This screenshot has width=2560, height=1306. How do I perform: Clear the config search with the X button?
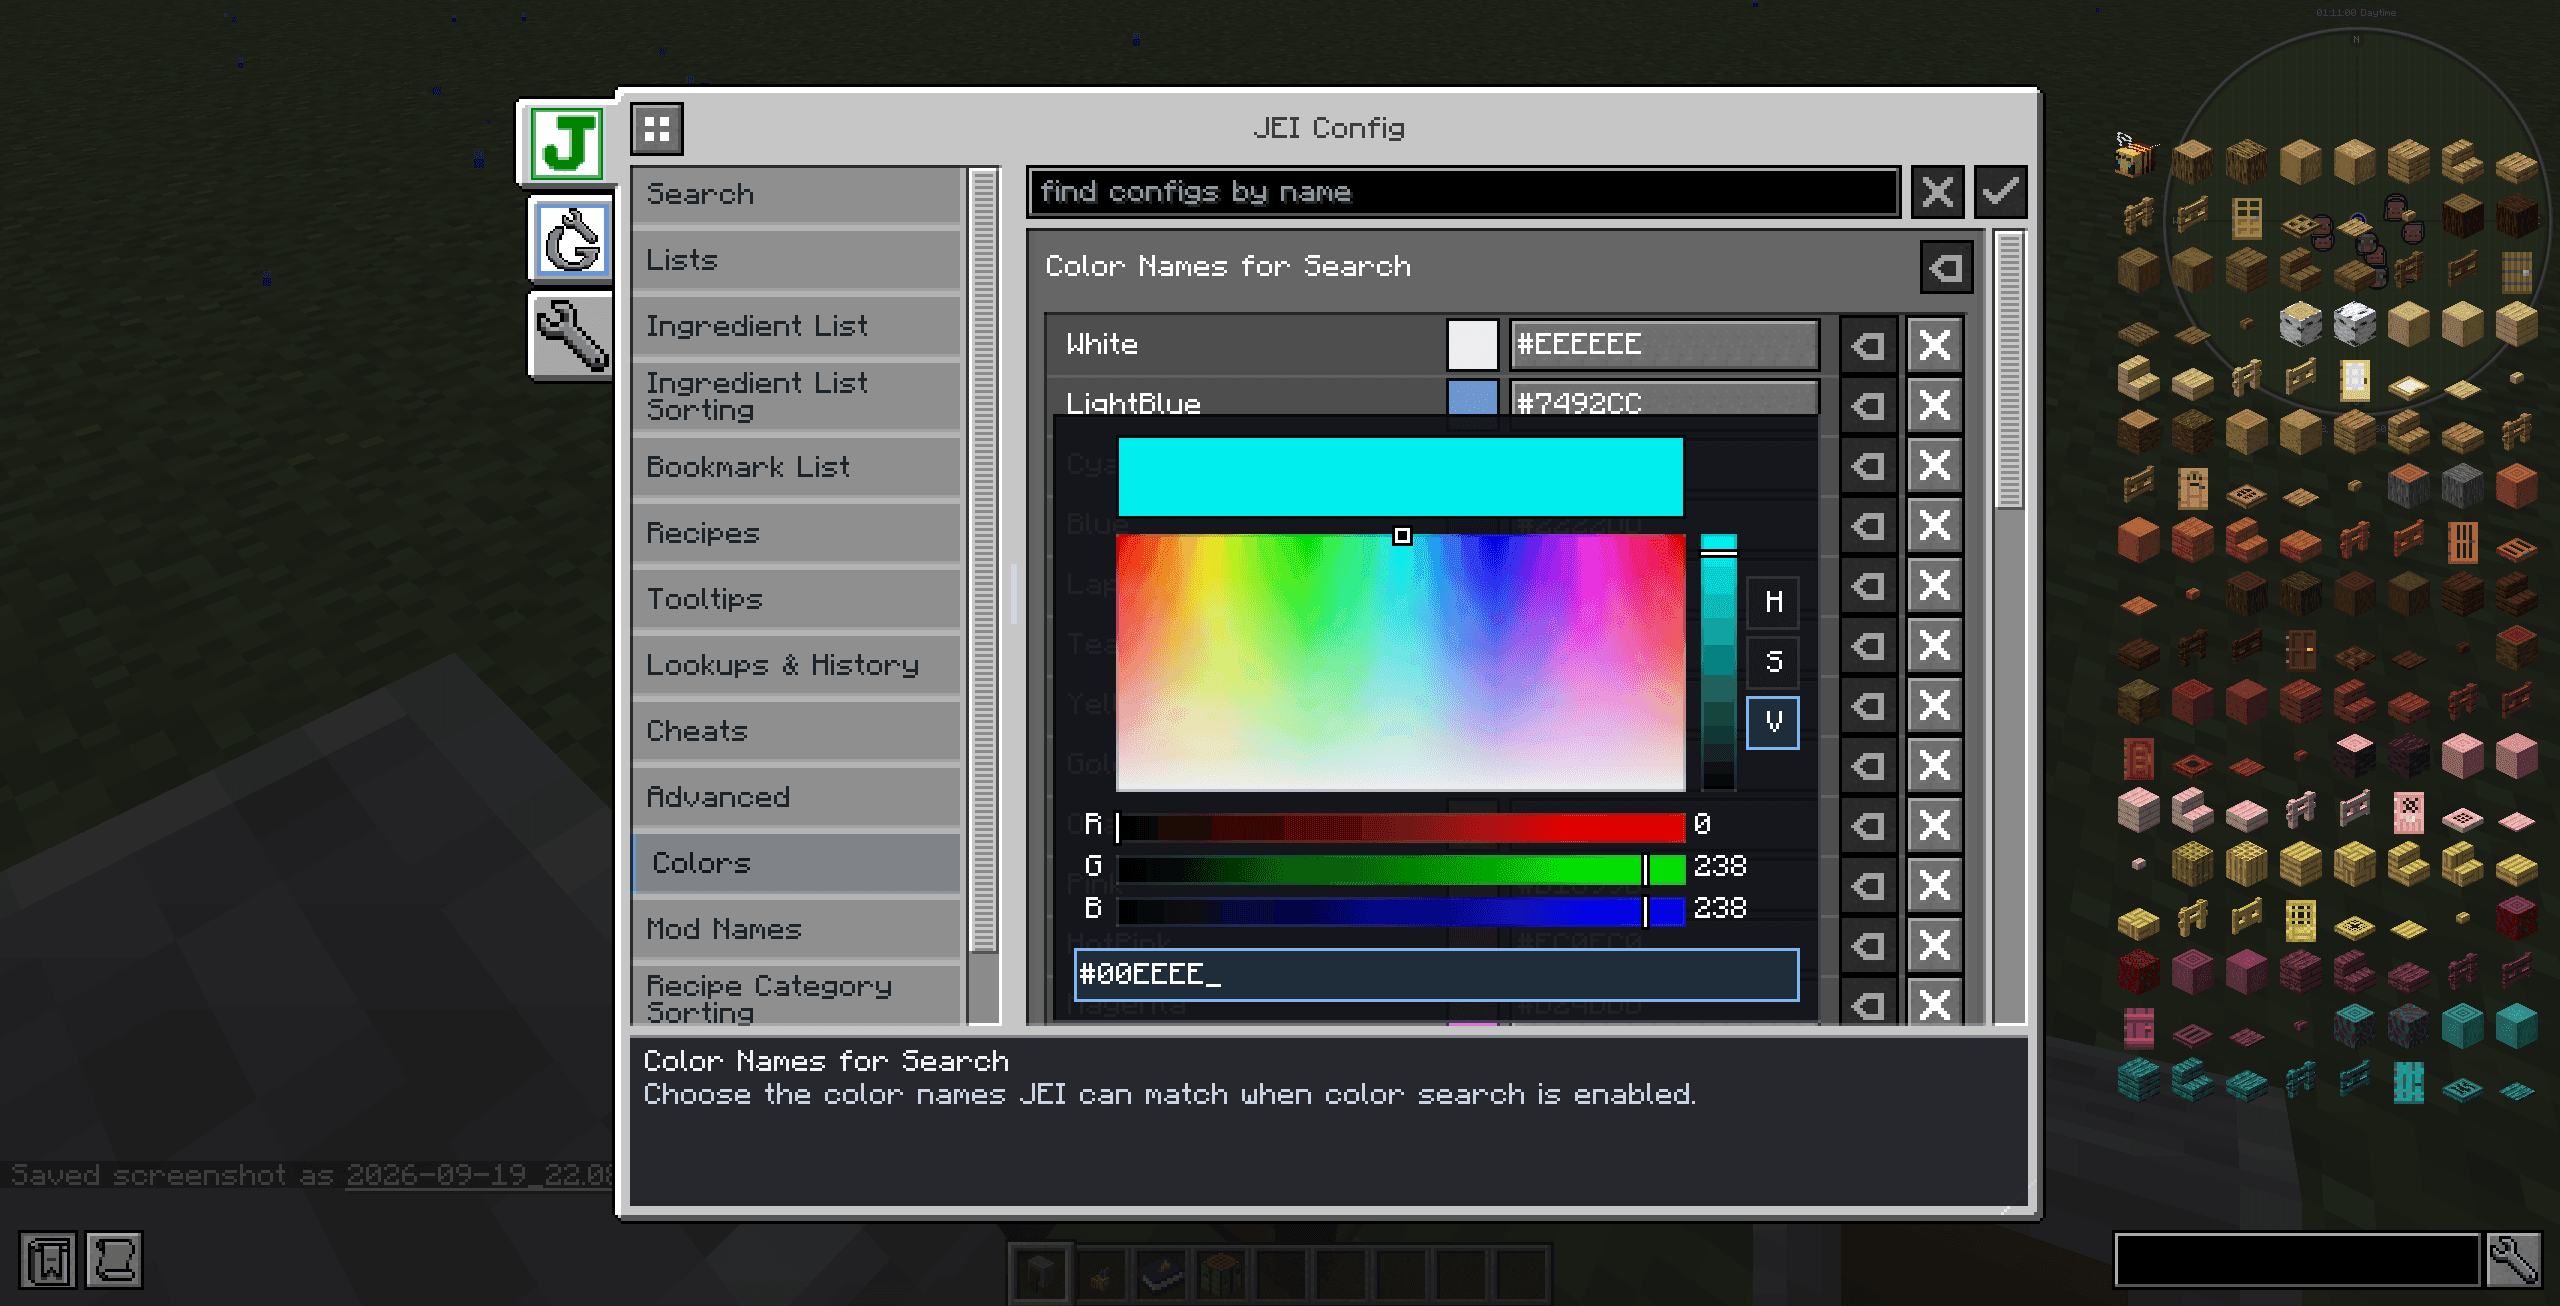click(1938, 192)
